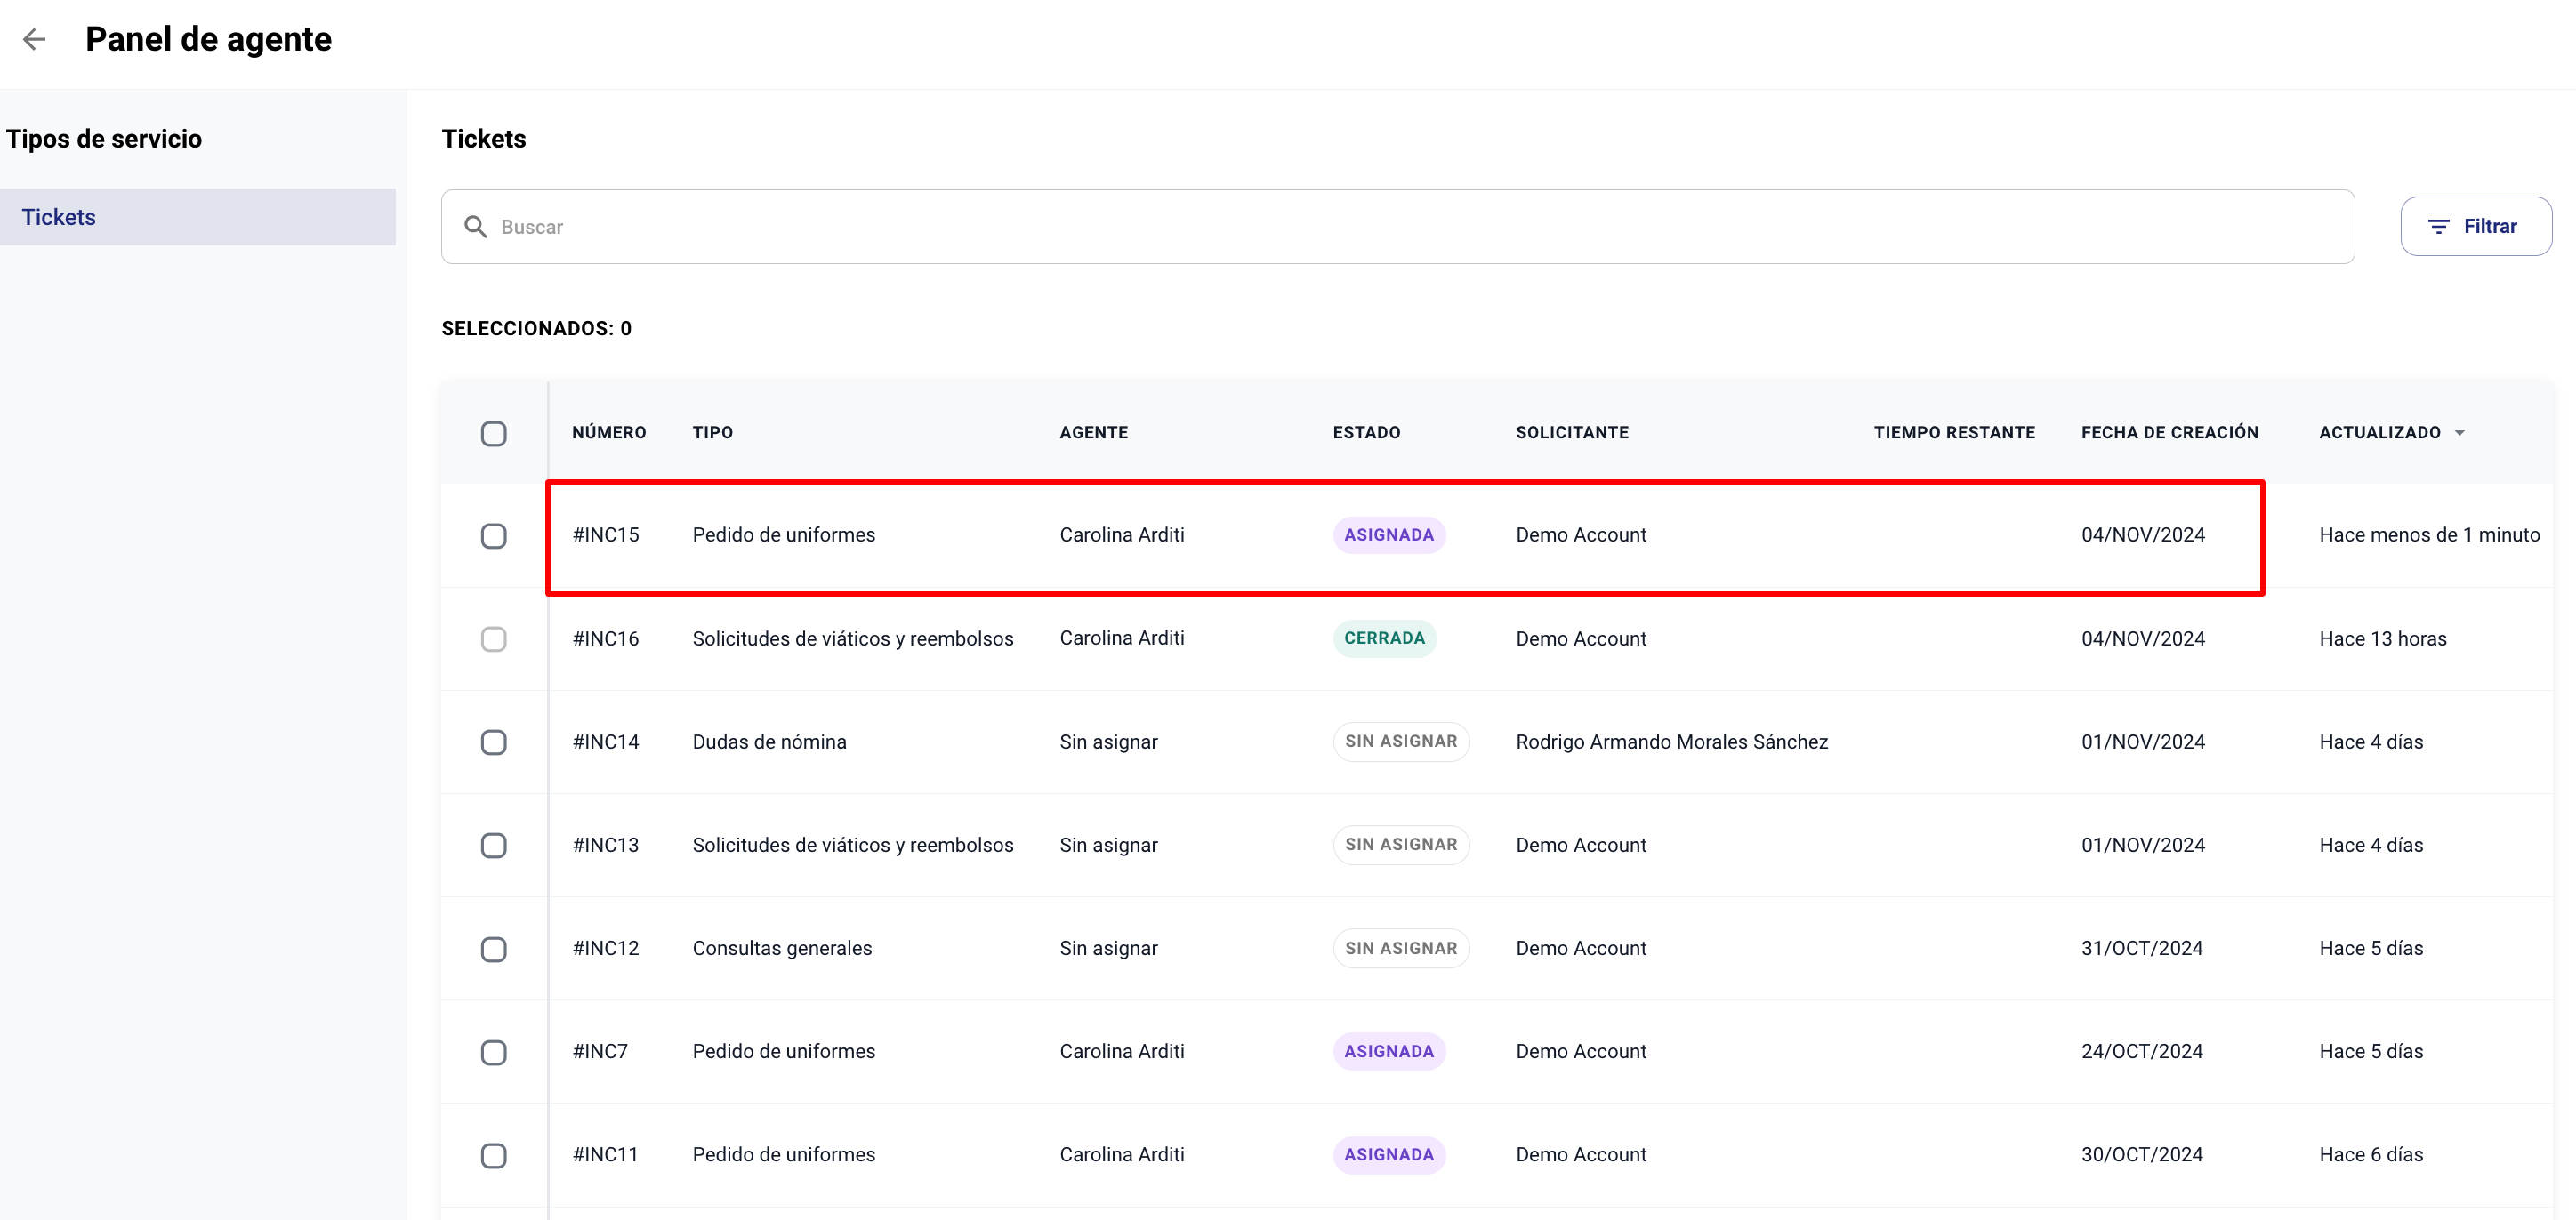
Task: Check the box for ticket #INC15
Action: 493,536
